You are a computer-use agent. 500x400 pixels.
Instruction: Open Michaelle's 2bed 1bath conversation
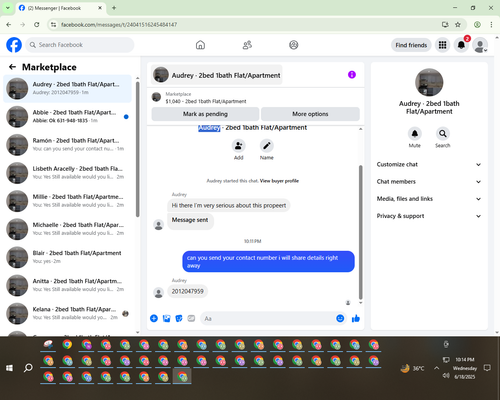[x=67, y=229]
